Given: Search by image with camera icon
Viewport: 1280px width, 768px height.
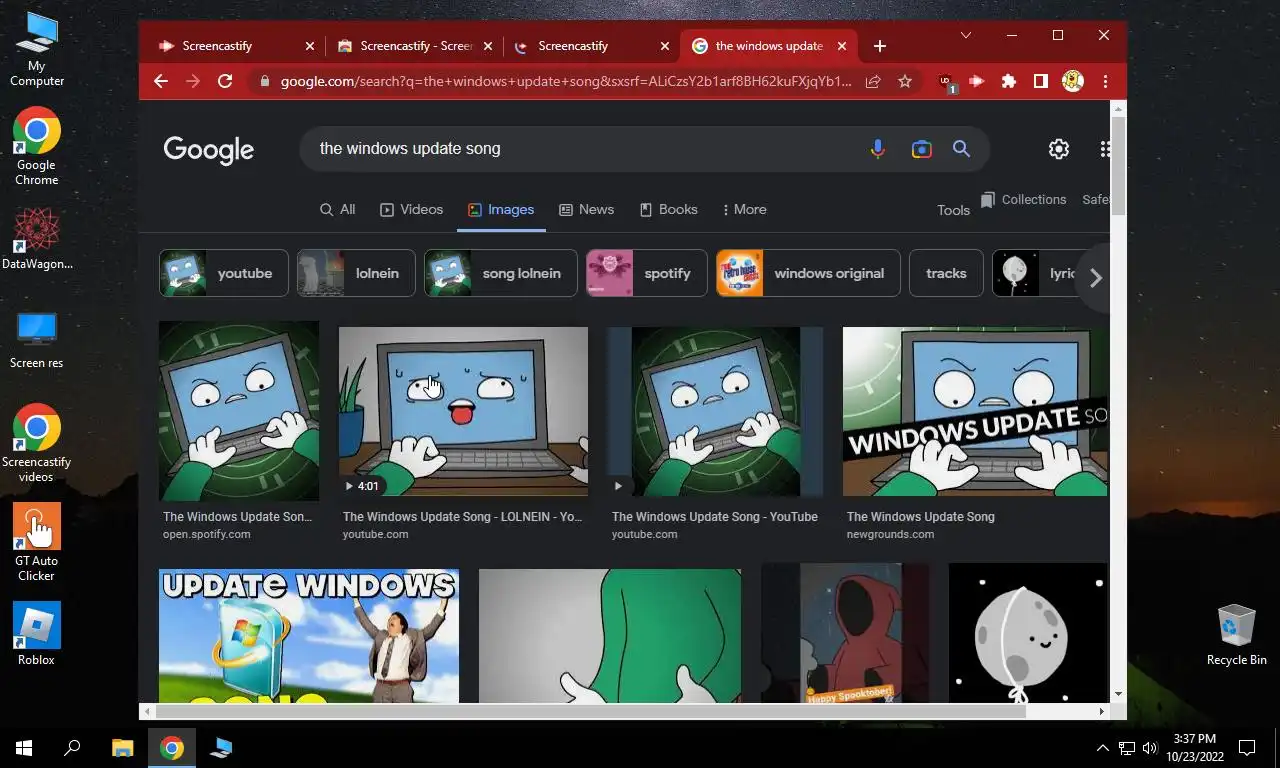Looking at the screenshot, I should point(922,149).
